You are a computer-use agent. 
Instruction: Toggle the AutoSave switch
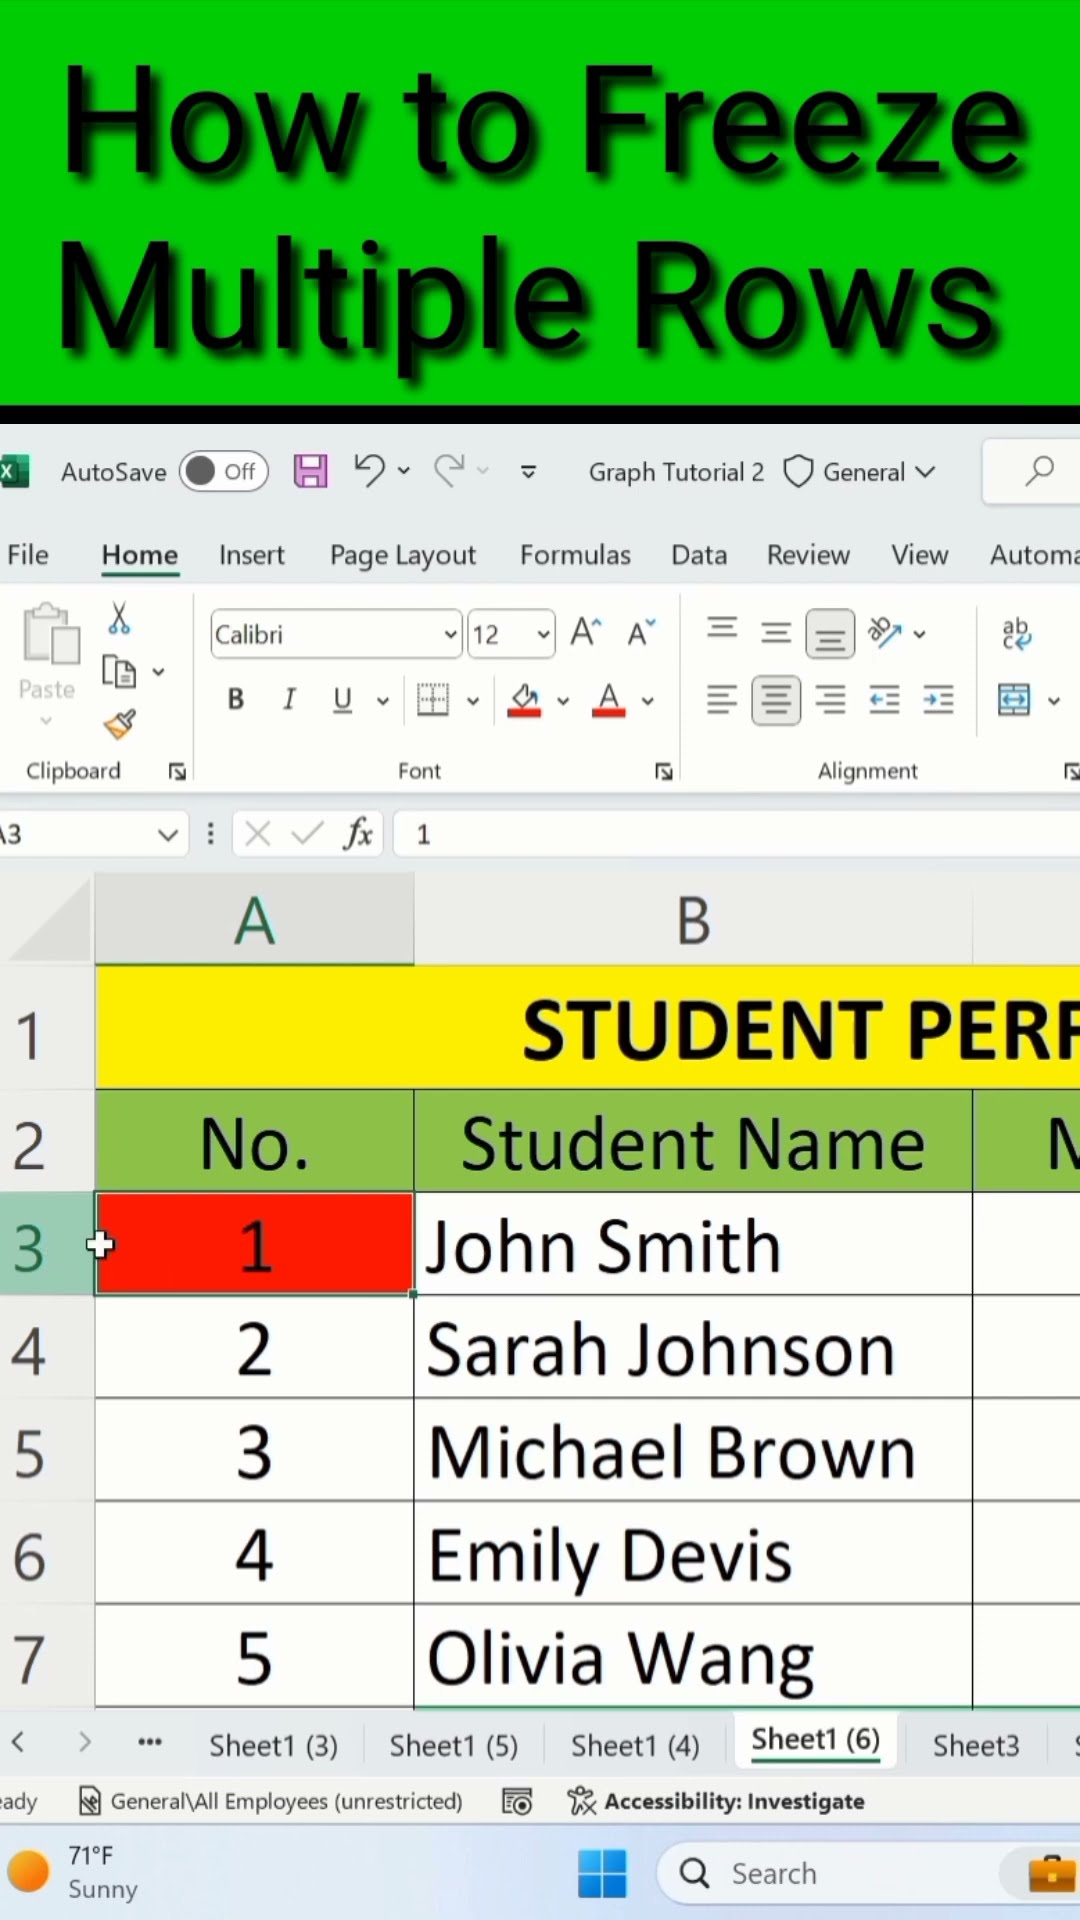(224, 471)
